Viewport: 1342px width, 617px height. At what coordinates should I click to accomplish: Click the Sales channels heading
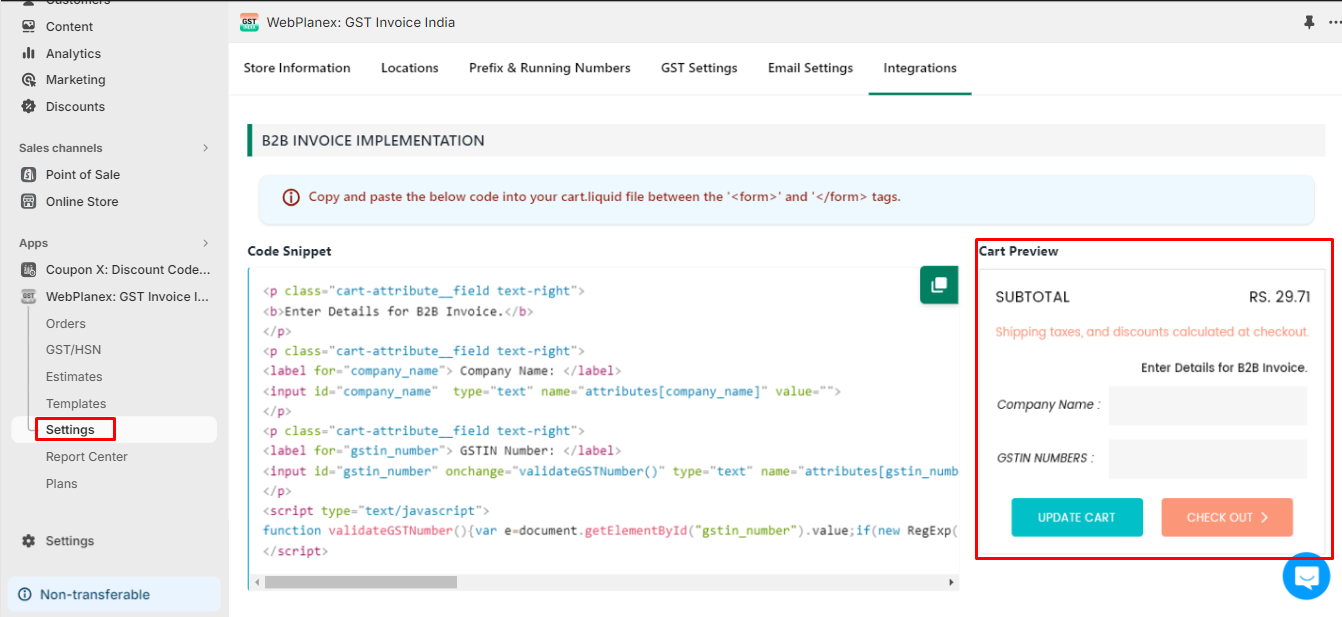point(61,148)
